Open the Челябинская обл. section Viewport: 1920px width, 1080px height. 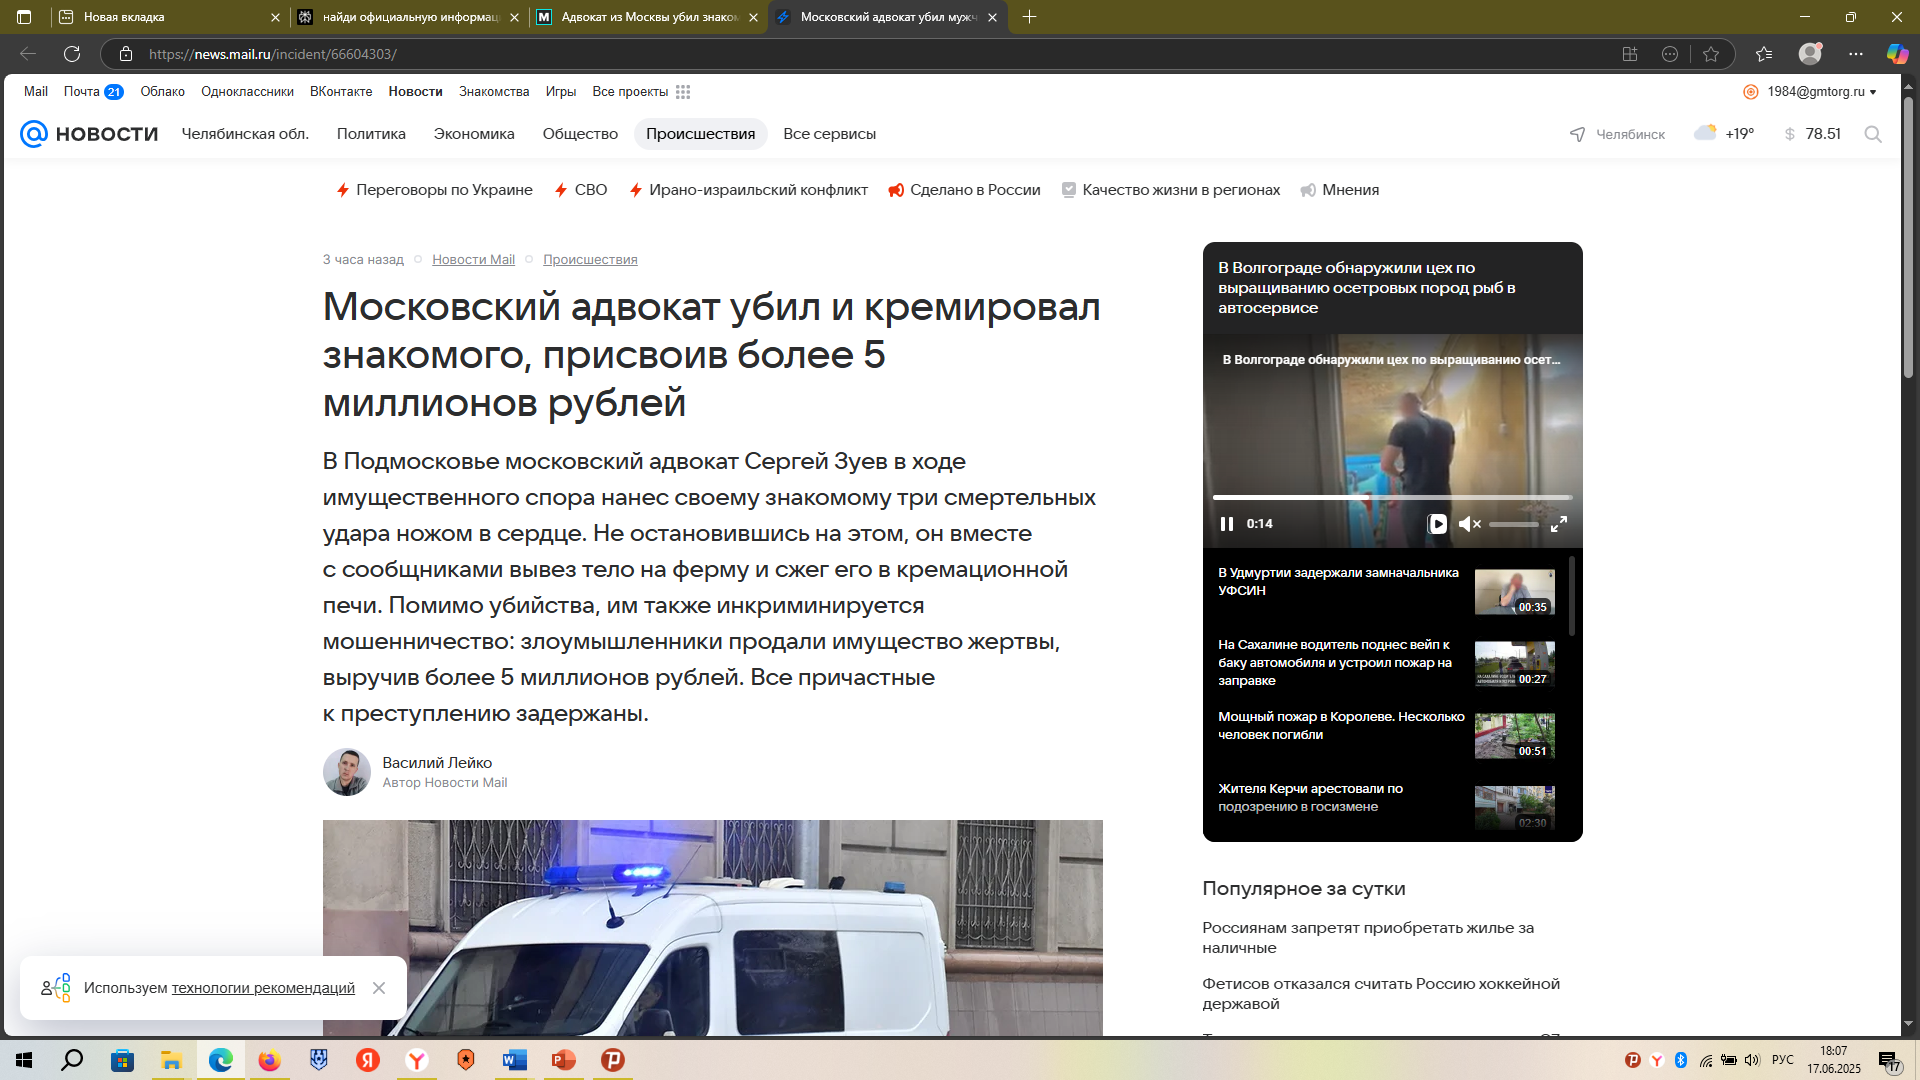point(245,134)
